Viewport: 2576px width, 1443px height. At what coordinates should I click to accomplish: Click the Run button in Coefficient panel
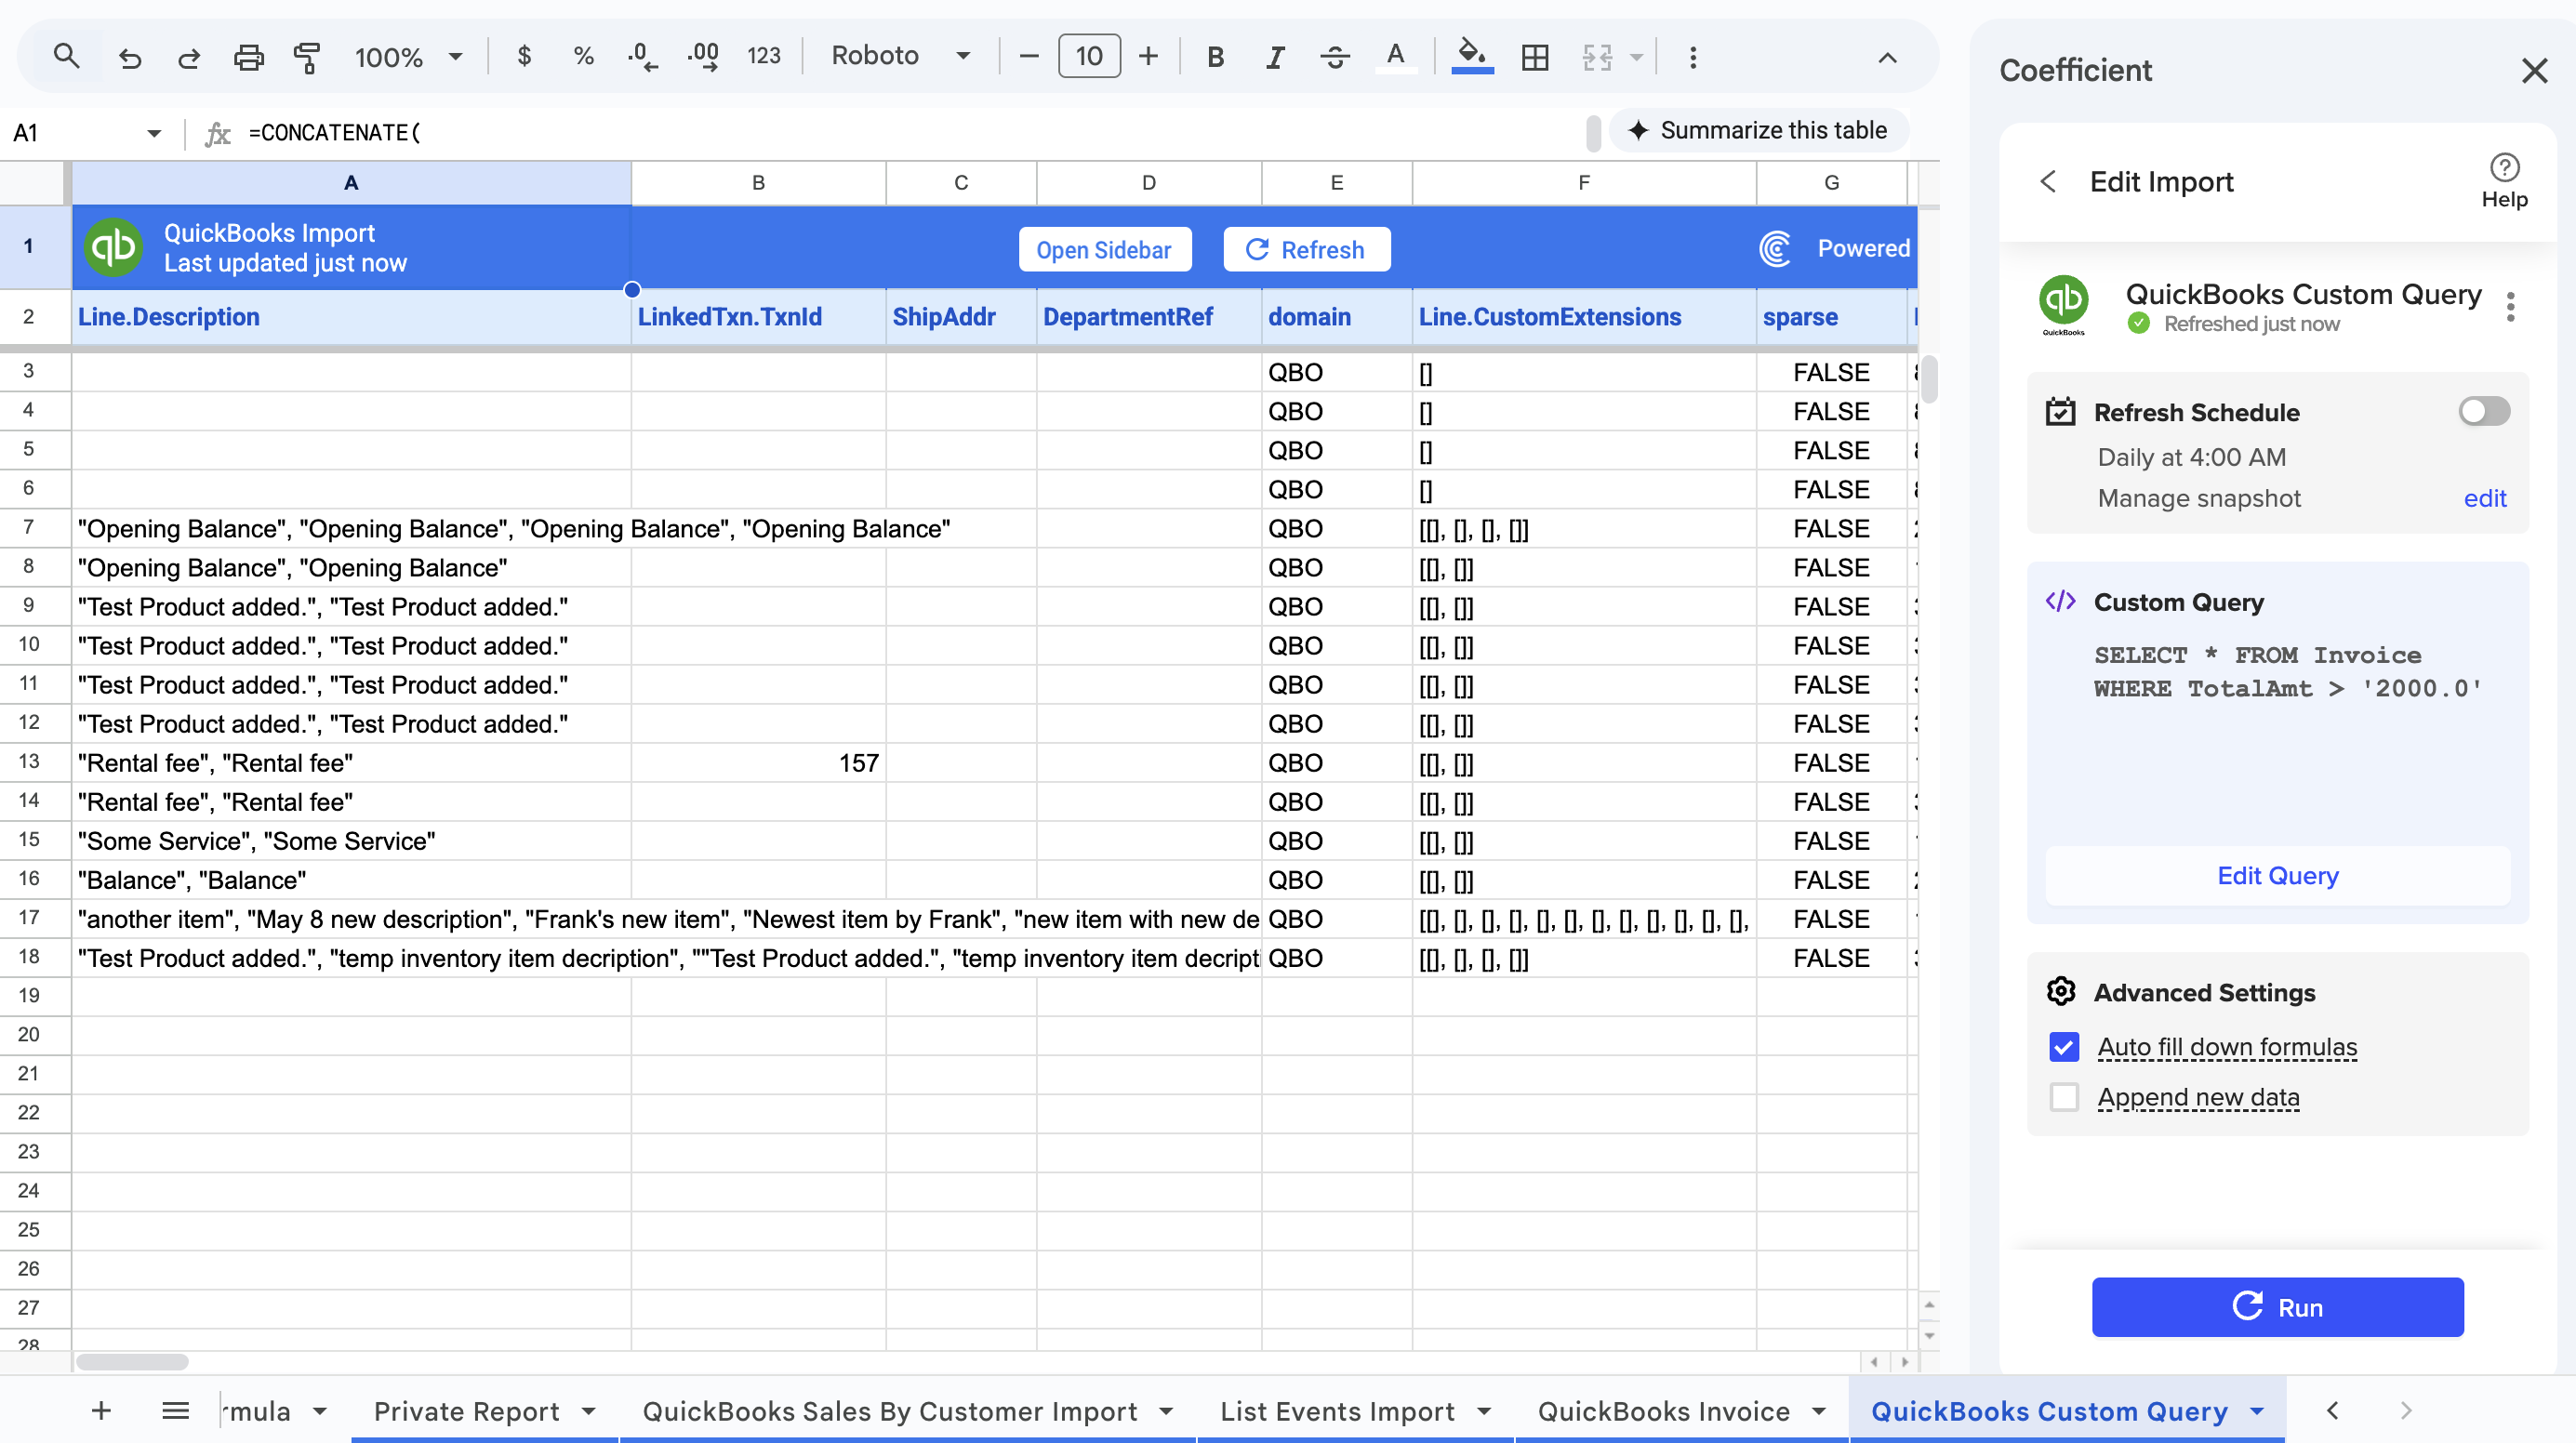[x=2277, y=1307]
